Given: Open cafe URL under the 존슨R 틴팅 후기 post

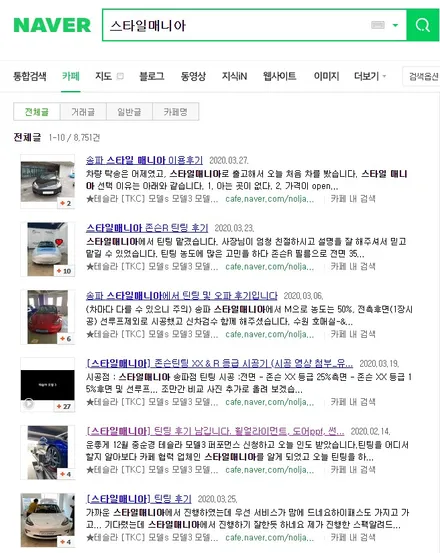Looking at the screenshot, I should [x=270, y=267].
